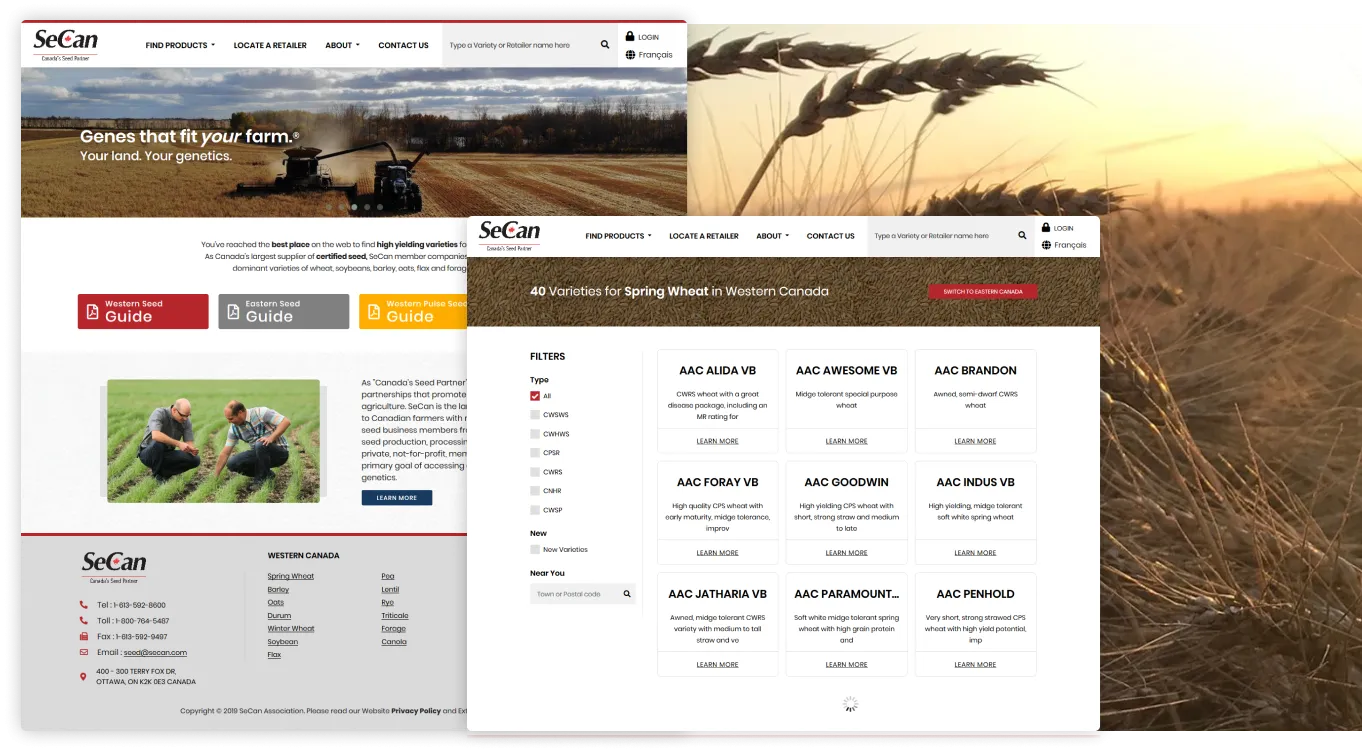This screenshot has width=1362, height=752.
Task: Open the Barley footer link
Action: click(278, 590)
